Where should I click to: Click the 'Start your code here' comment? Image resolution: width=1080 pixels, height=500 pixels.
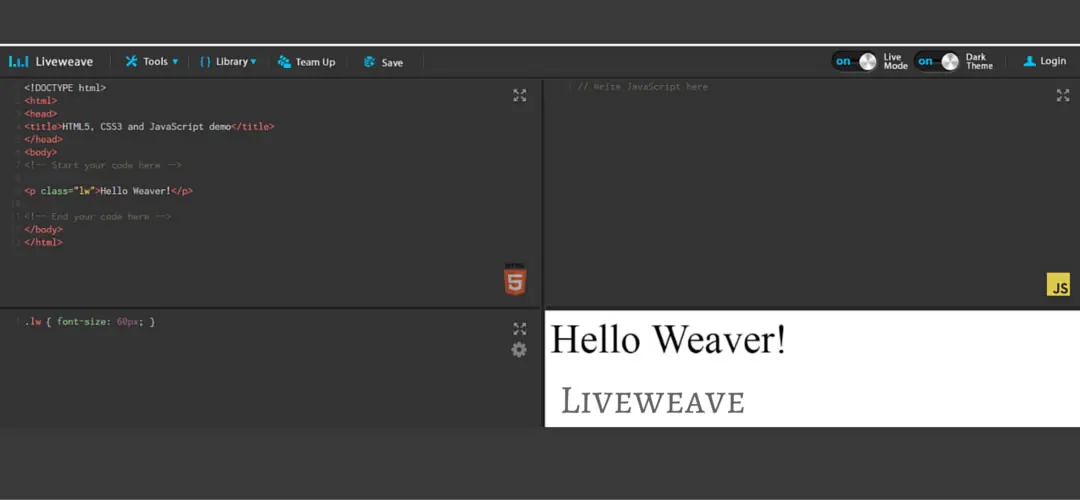[x=103, y=165]
